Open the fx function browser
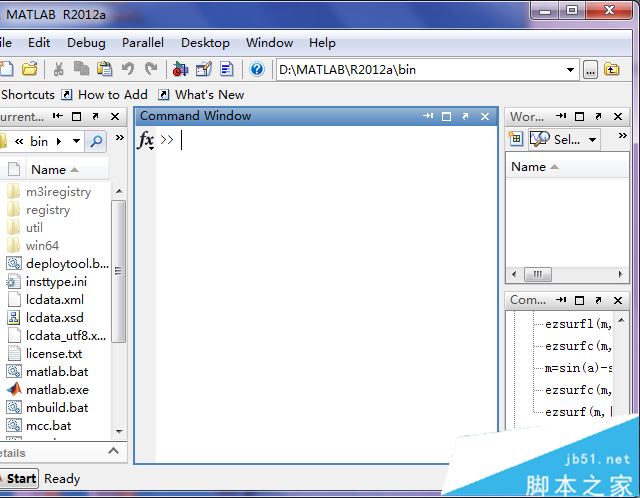Screen dimensions: 640x498 [x=146, y=140]
